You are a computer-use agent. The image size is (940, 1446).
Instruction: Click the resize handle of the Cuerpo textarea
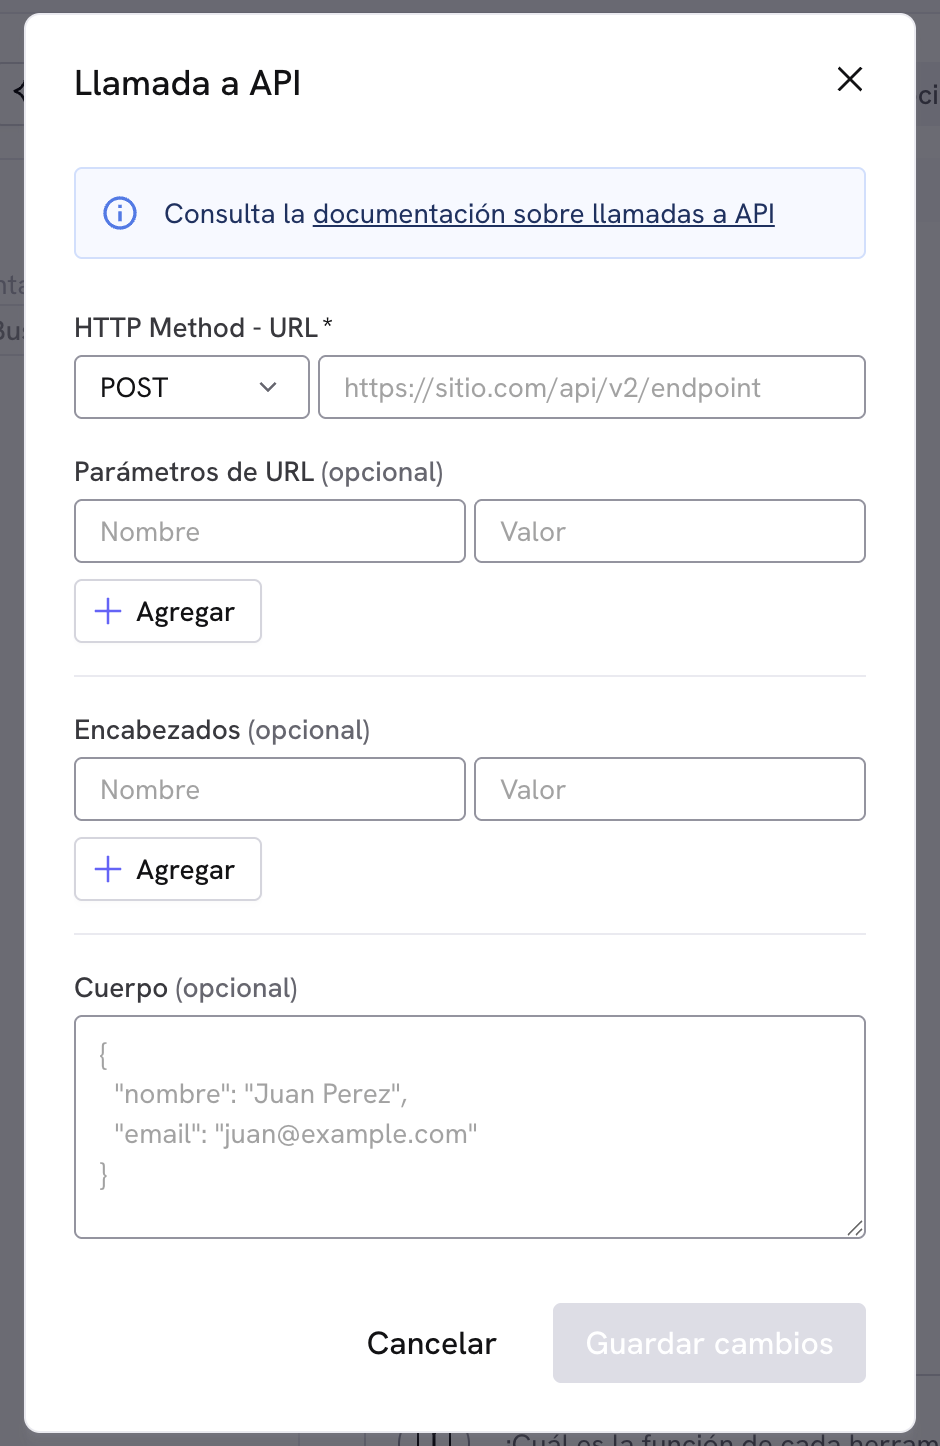[x=857, y=1228]
